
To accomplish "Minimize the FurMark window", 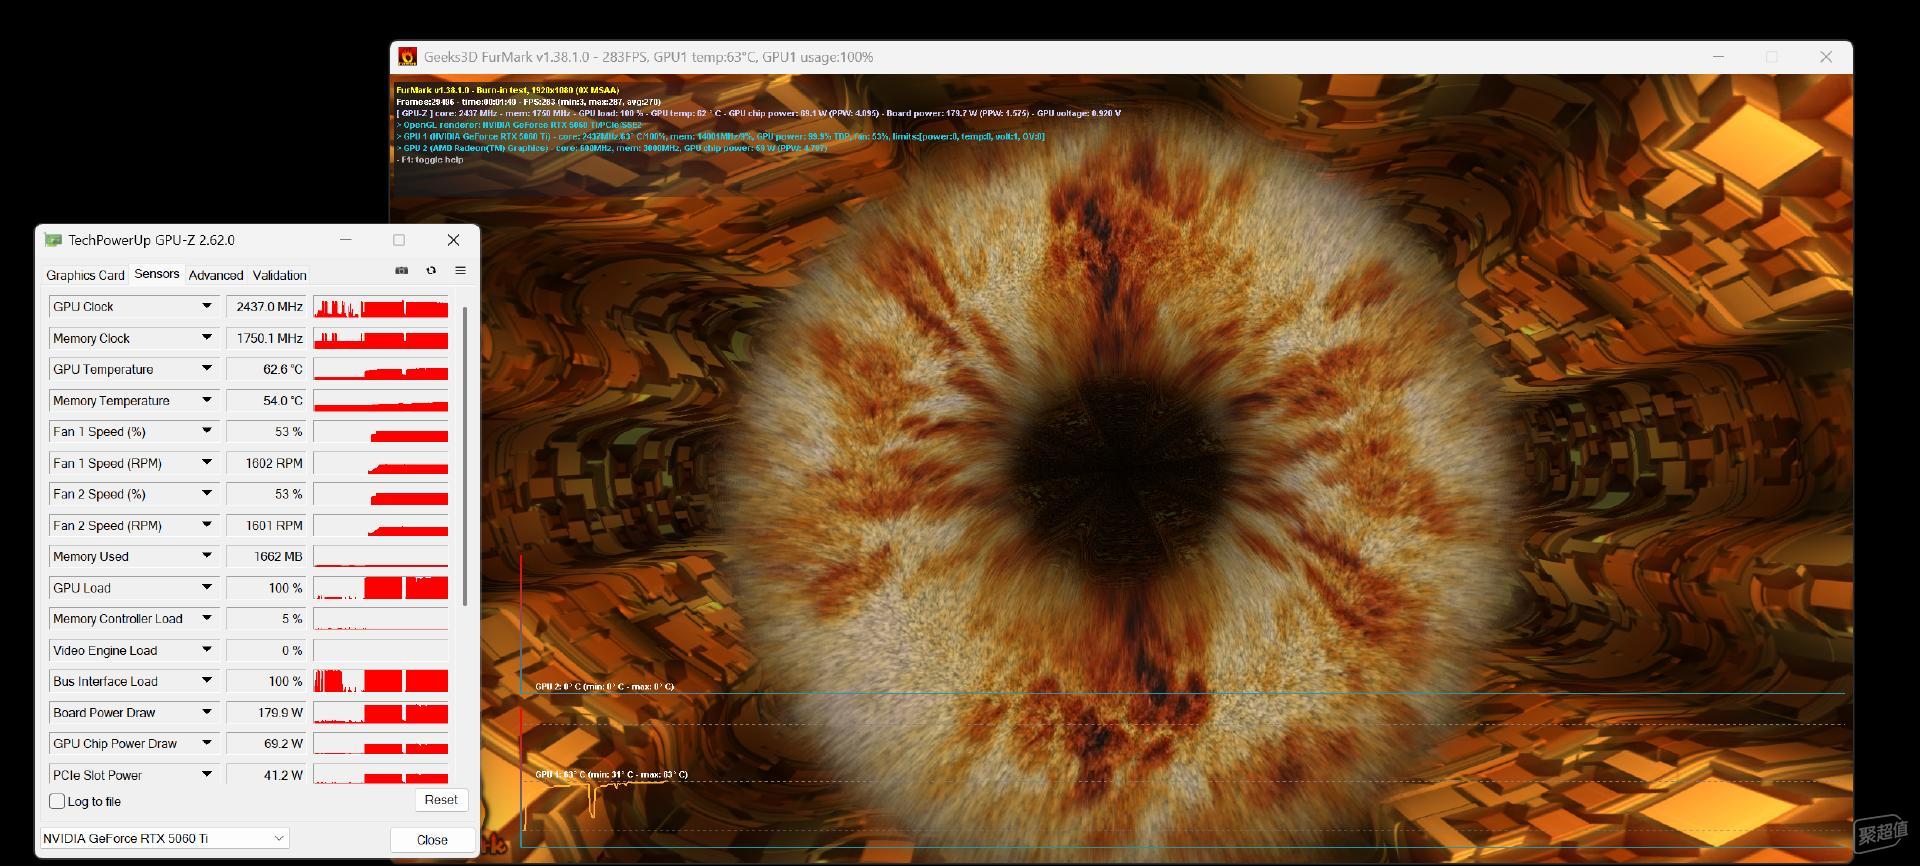I will (1718, 57).
